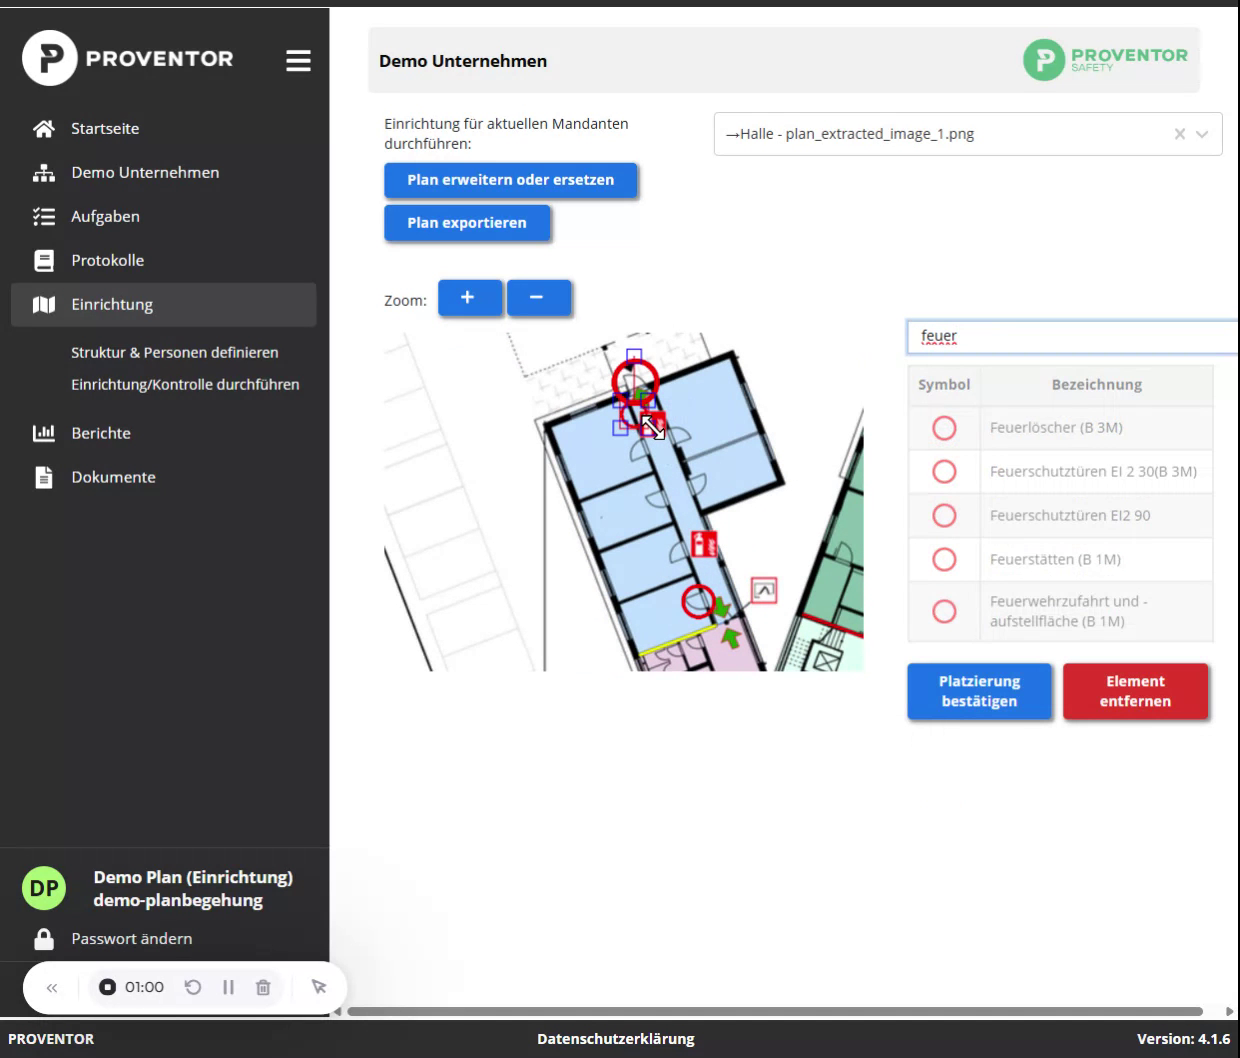This screenshot has height=1058, width=1240.
Task: Click the Startseite home icon
Action: pos(44,129)
